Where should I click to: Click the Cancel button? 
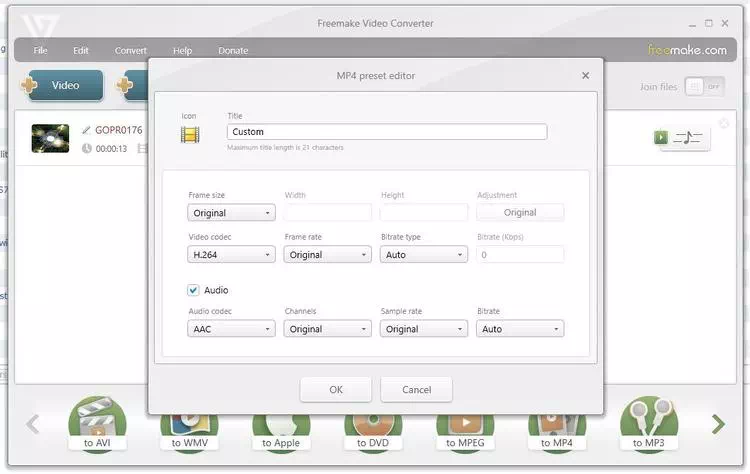pos(417,389)
